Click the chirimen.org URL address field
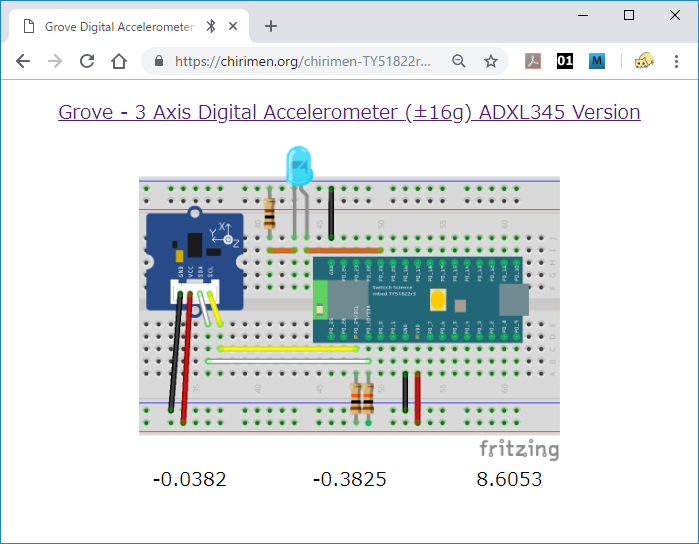The image size is (699, 544). [303, 61]
